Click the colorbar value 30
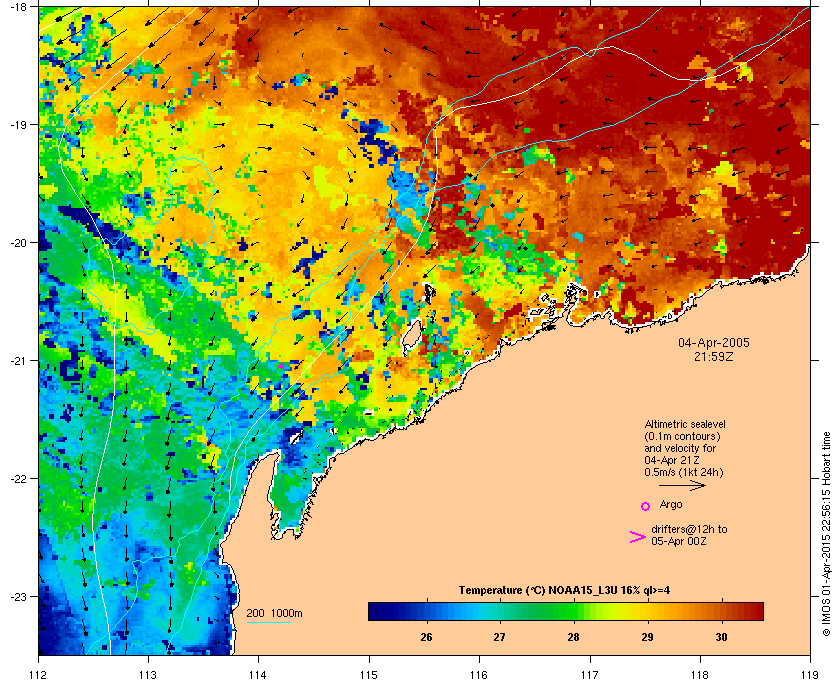Viewport: 840px width, 680px height. 721,637
